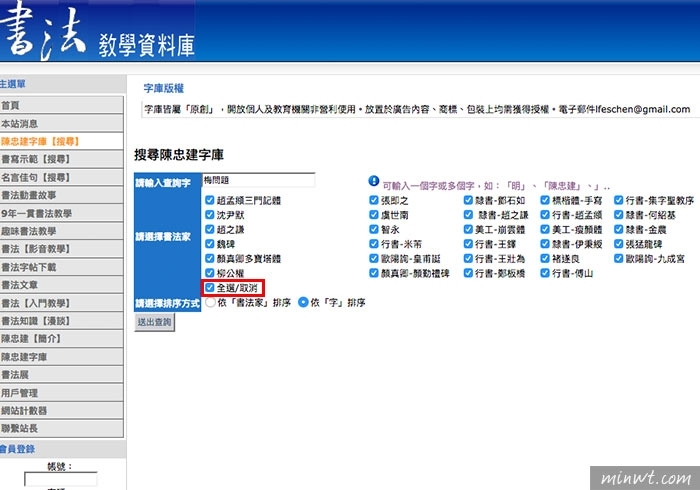Click the 帳號 login input field
This screenshot has height=490, width=700.
[x=60, y=480]
